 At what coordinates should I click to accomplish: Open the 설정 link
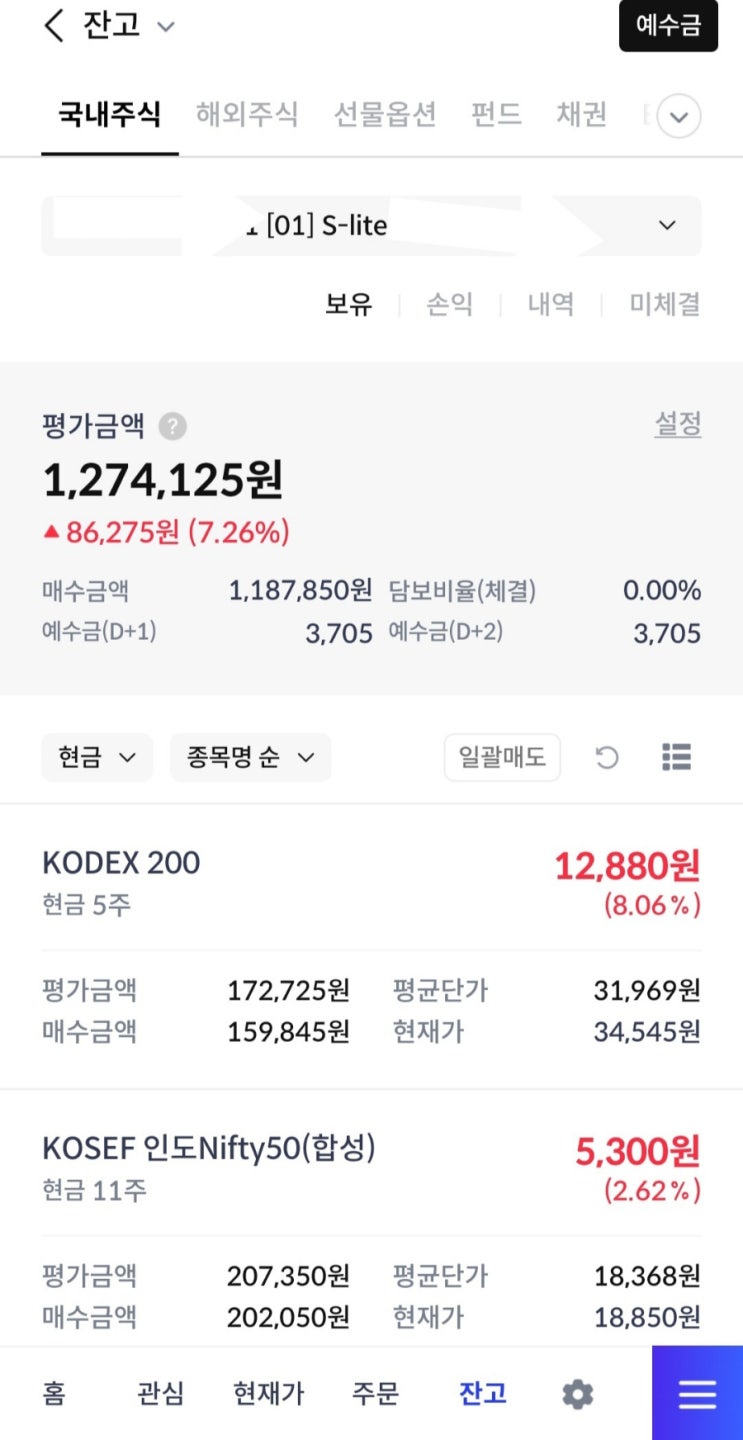tap(678, 424)
